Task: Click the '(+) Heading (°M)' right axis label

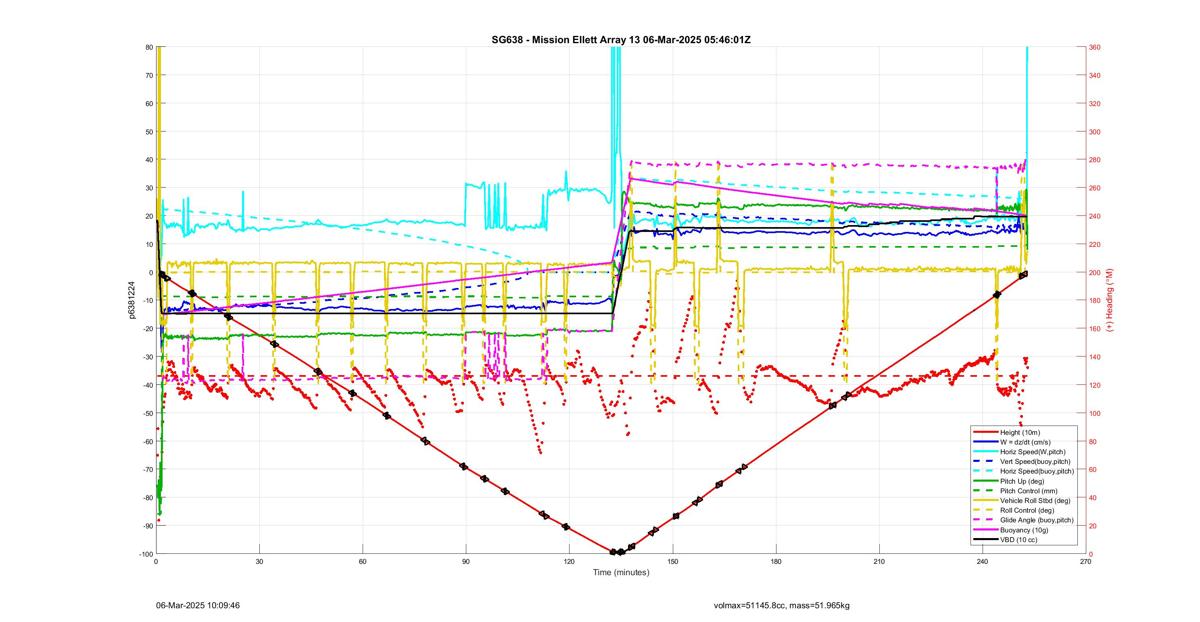Action: point(1108,300)
